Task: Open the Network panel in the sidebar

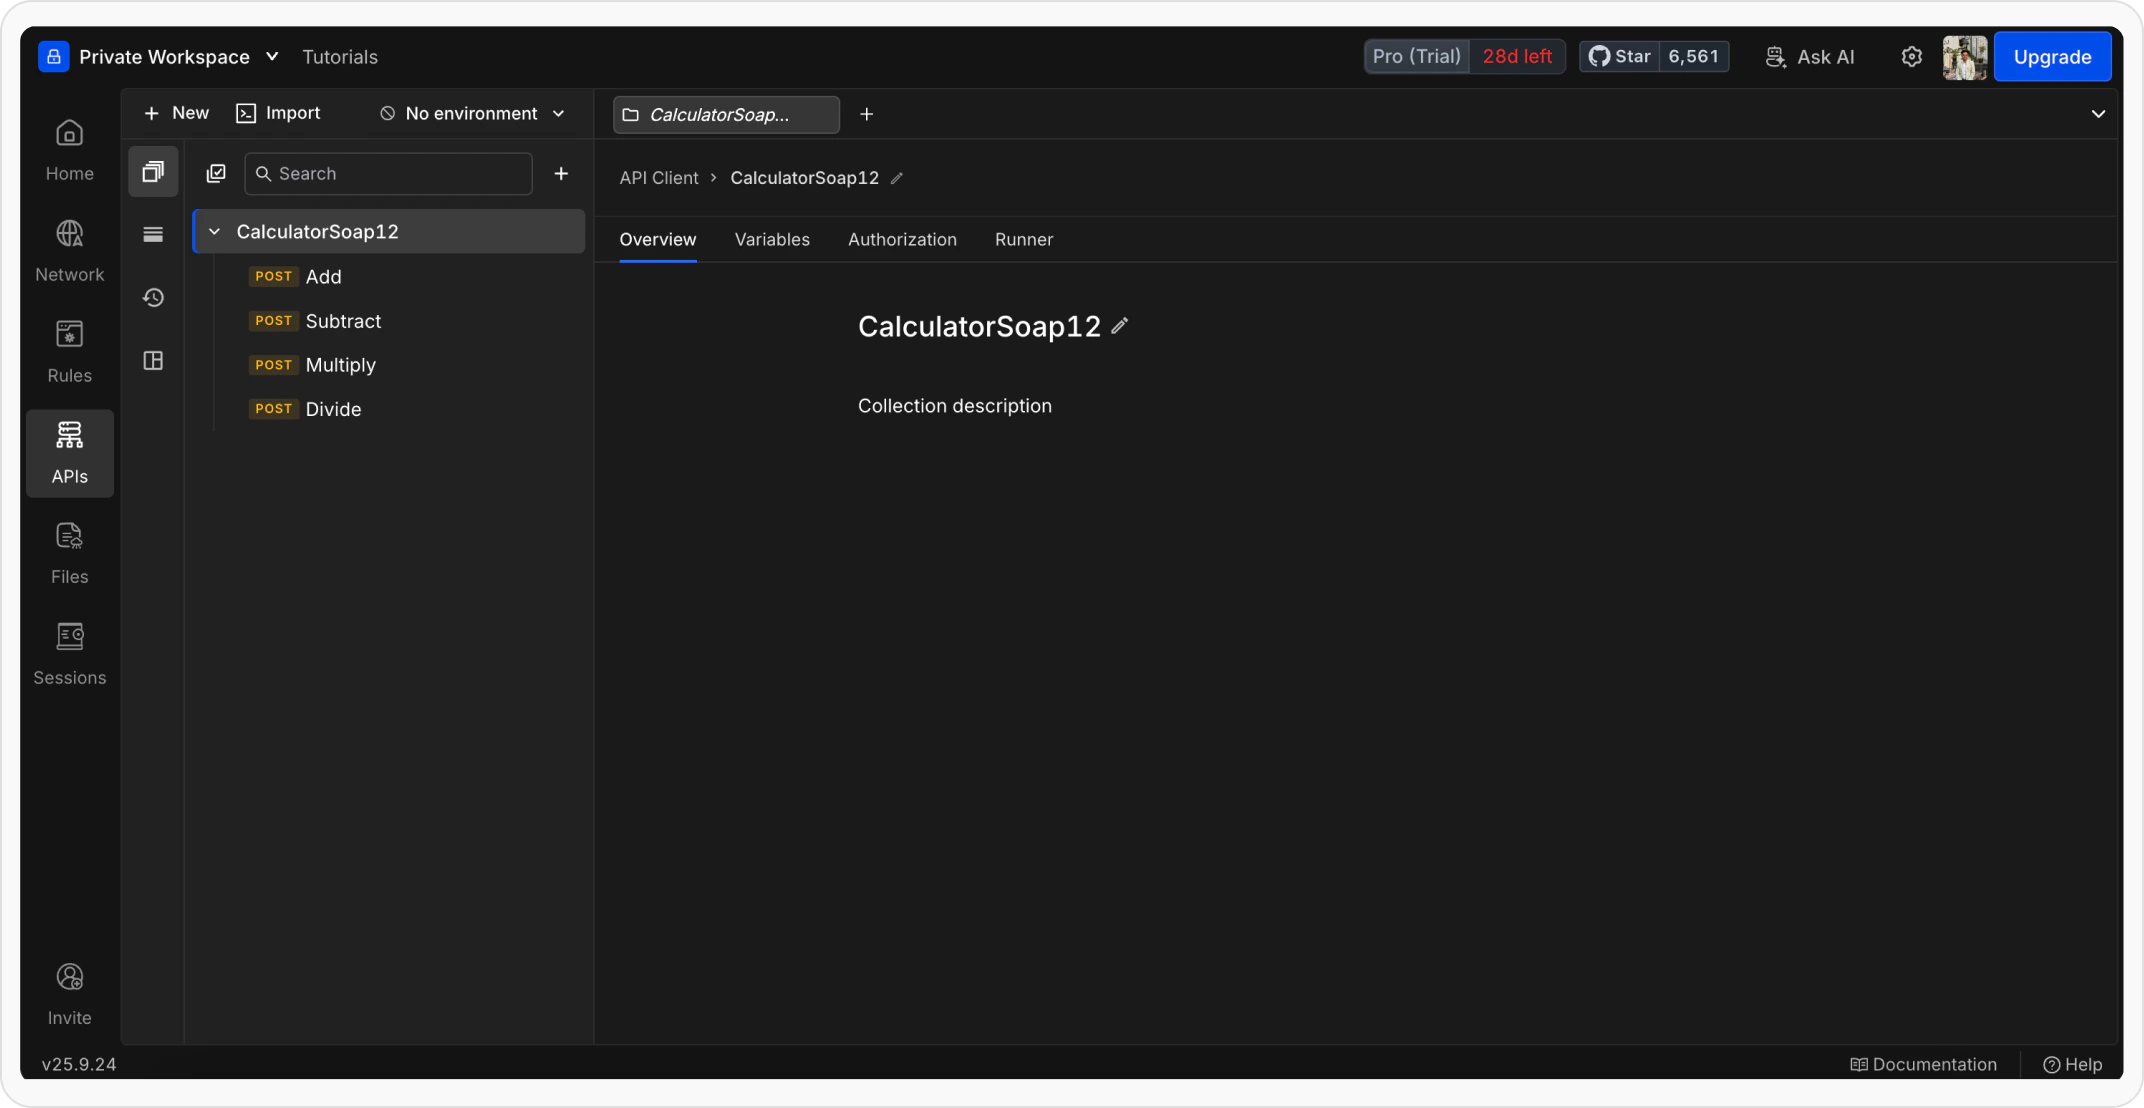Action: point(69,248)
